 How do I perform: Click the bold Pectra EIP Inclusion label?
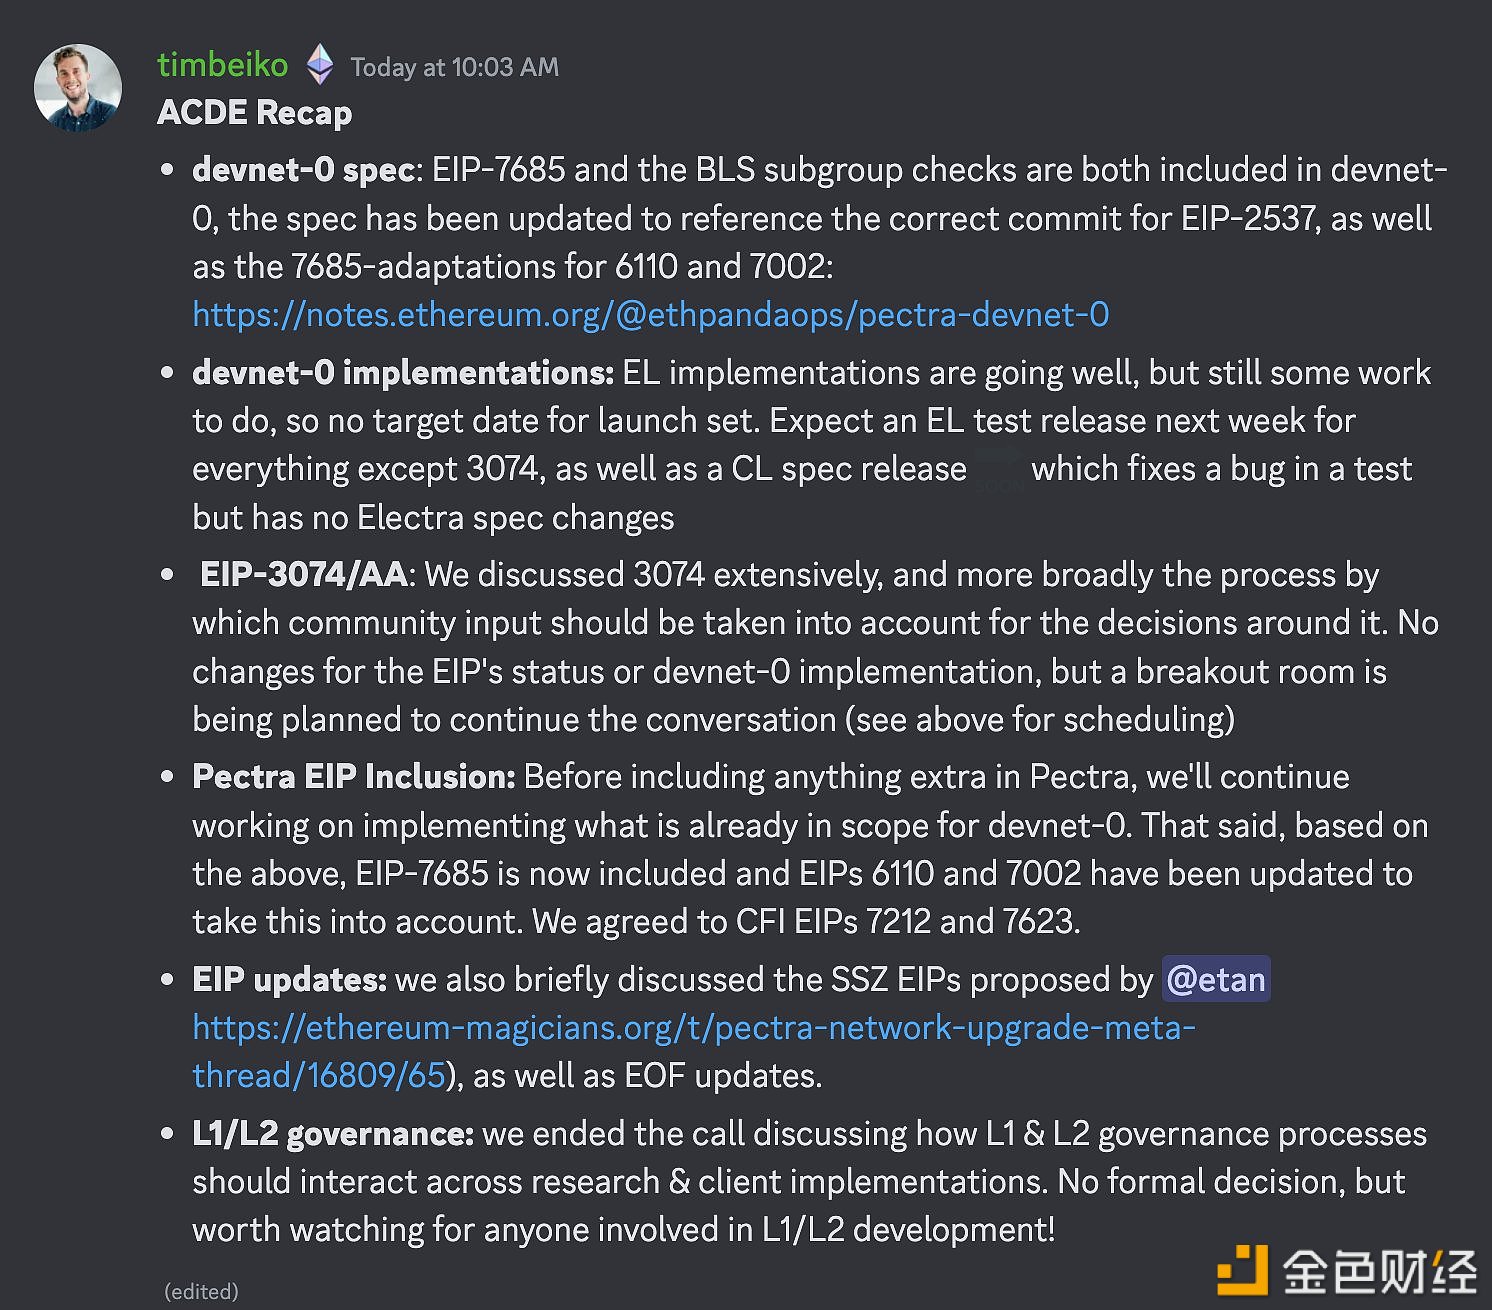click(x=354, y=777)
